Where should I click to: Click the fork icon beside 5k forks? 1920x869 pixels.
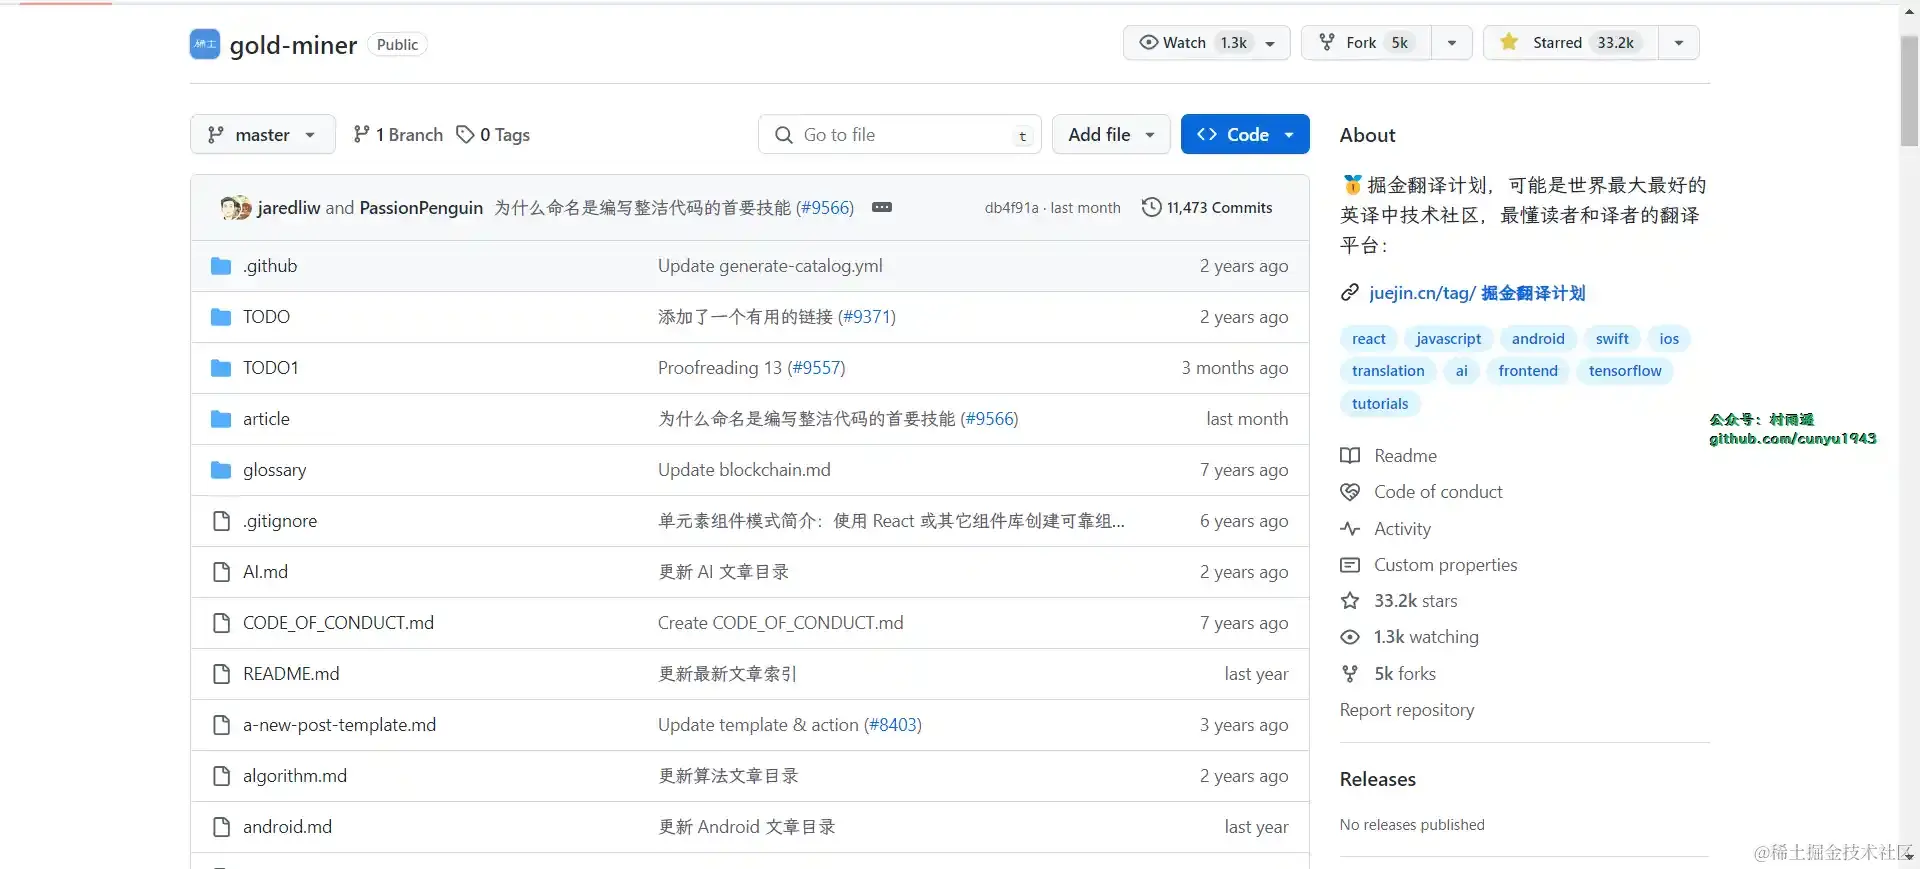coord(1350,674)
